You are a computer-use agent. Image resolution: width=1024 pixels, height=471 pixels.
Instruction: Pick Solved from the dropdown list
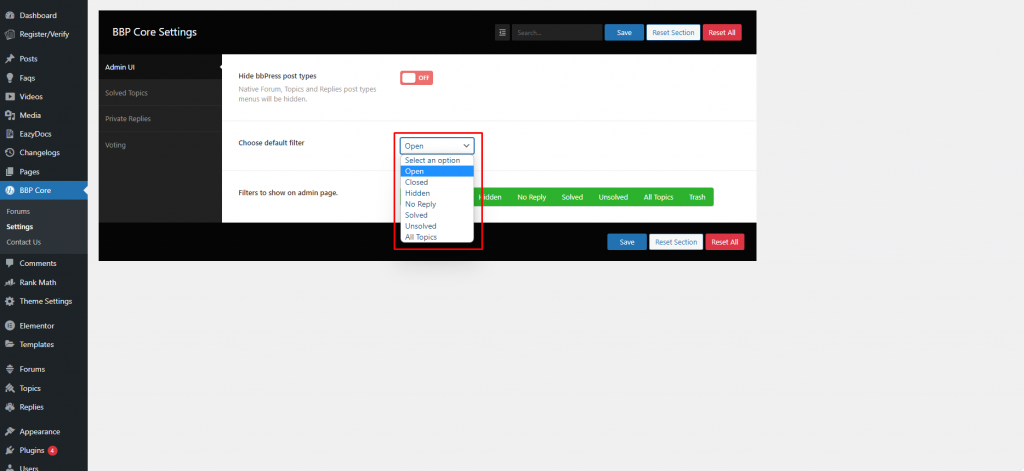pos(437,215)
